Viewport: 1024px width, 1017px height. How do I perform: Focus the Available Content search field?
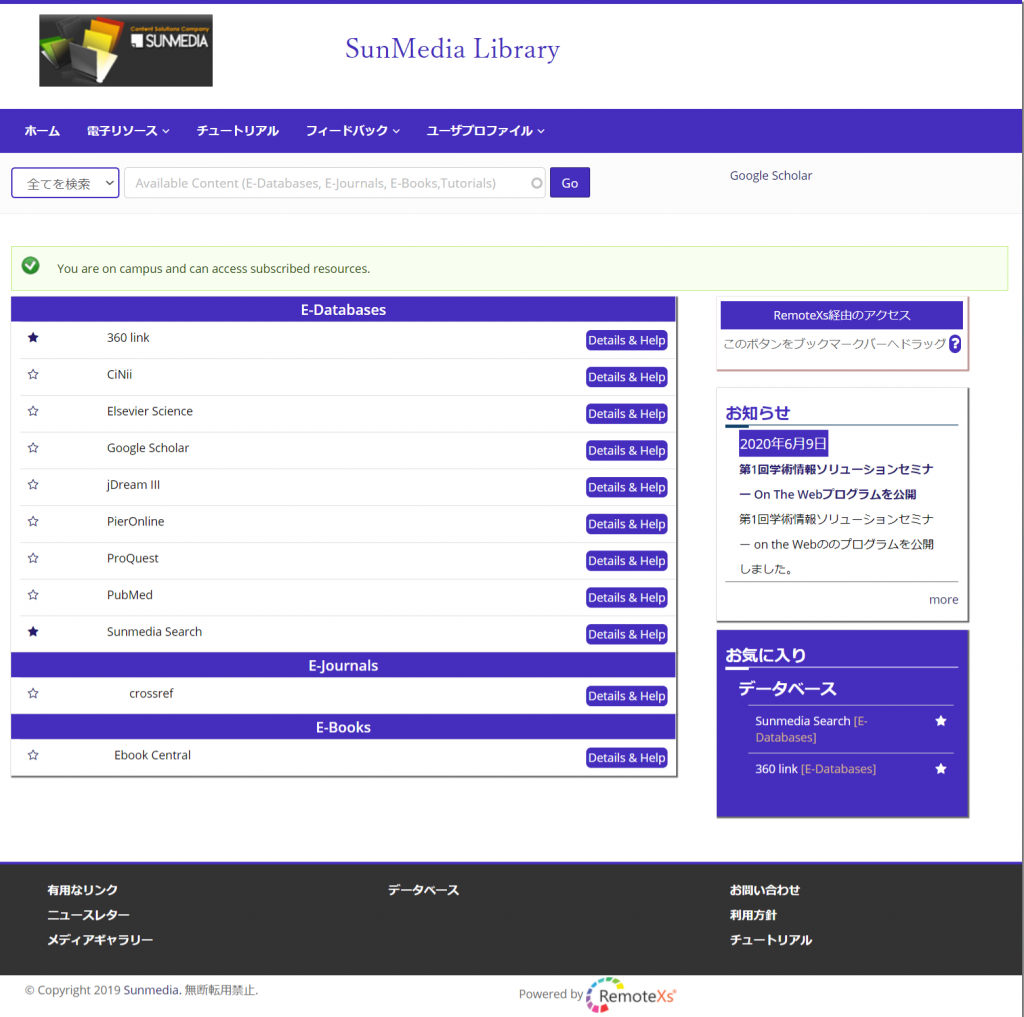[x=334, y=183]
